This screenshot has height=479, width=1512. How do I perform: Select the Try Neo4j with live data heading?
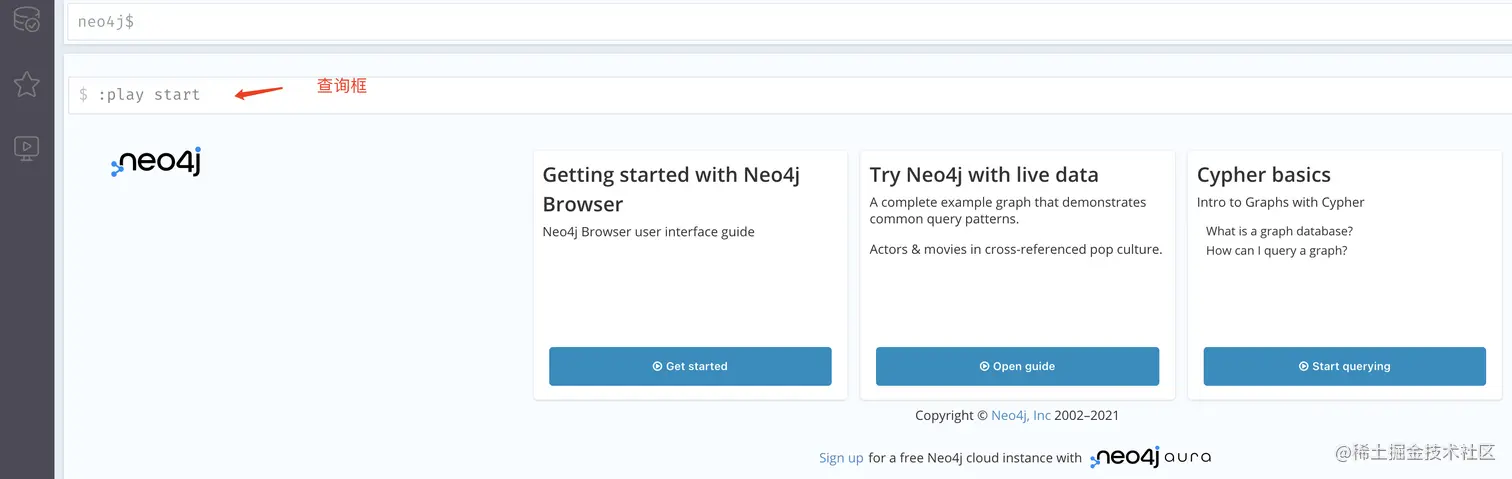(984, 175)
